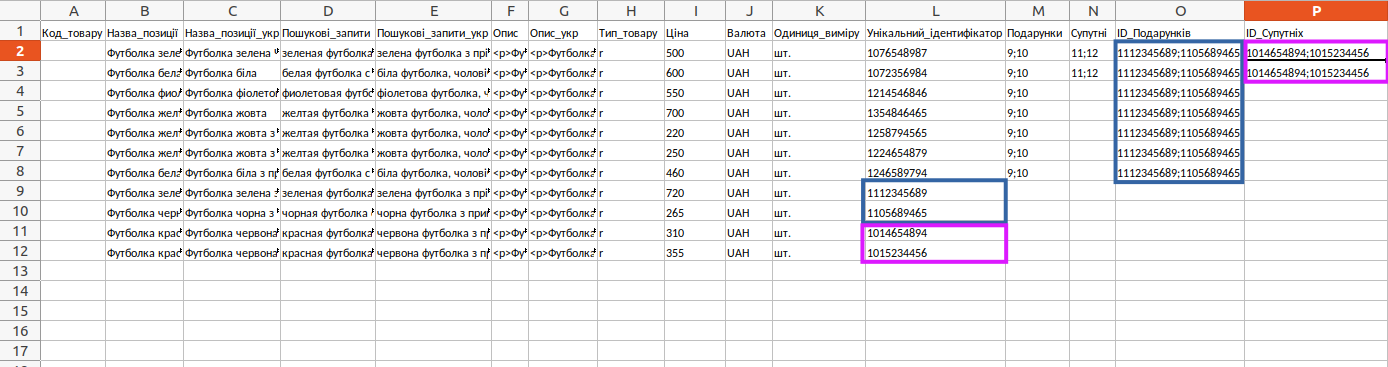Select column O header
1388x367 pixels.
tap(1179, 10)
